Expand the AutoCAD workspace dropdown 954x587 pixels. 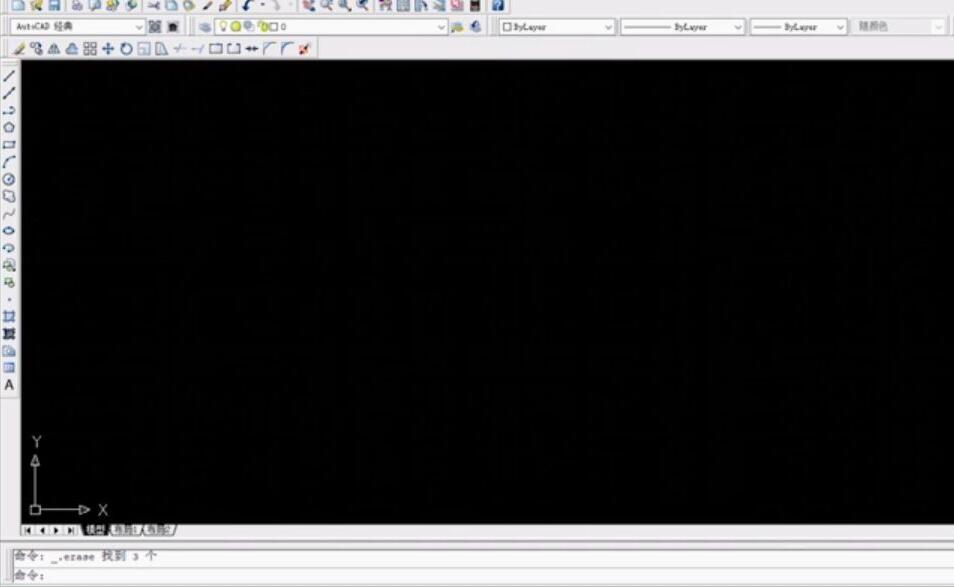click(x=138, y=27)
